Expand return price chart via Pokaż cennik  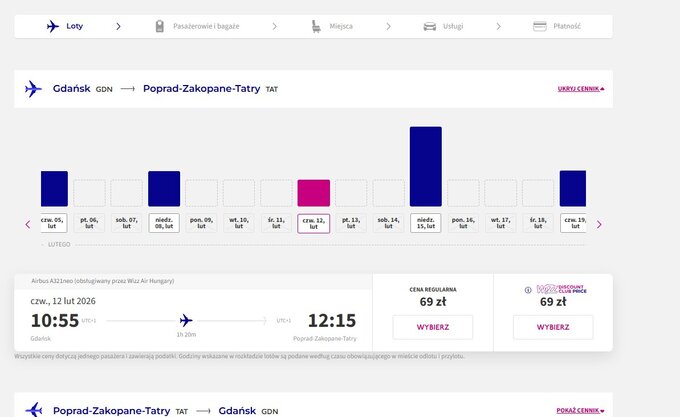coord(580,410)
